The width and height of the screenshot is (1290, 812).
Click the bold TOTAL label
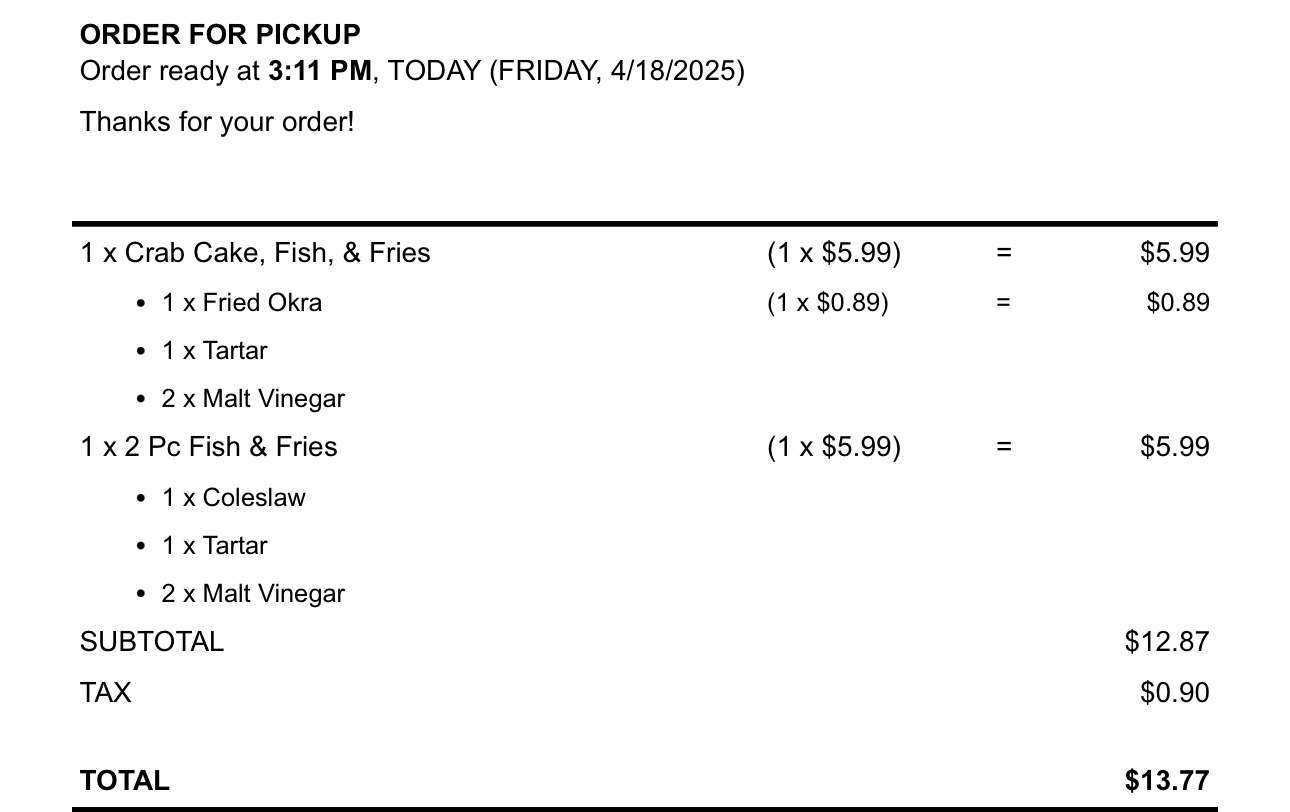(125, 781)
